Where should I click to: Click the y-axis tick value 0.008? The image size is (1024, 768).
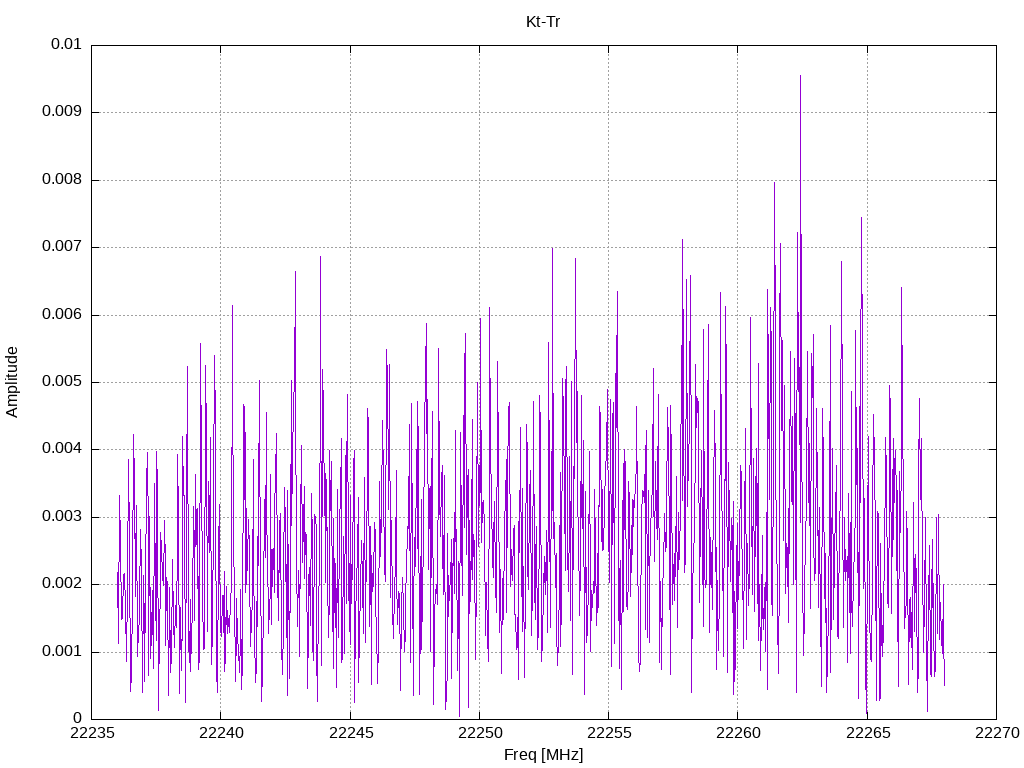pos(61,180)
